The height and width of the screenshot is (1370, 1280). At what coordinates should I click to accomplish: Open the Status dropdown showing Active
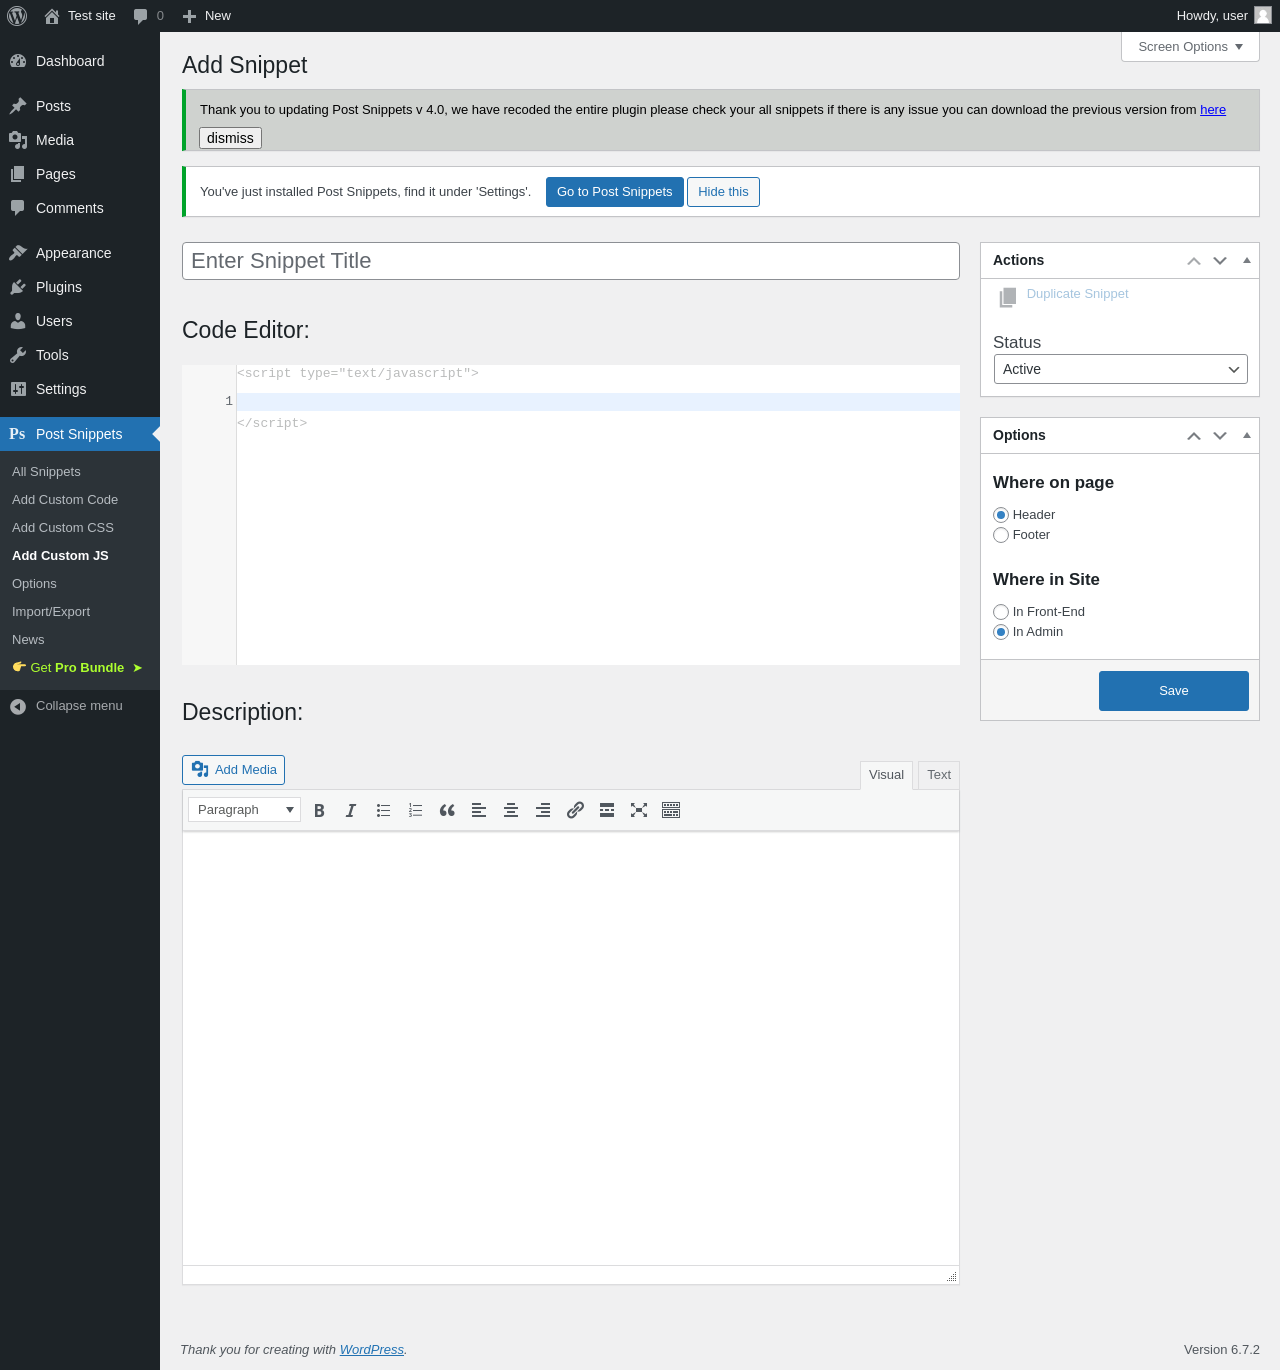click(1121, 369)
